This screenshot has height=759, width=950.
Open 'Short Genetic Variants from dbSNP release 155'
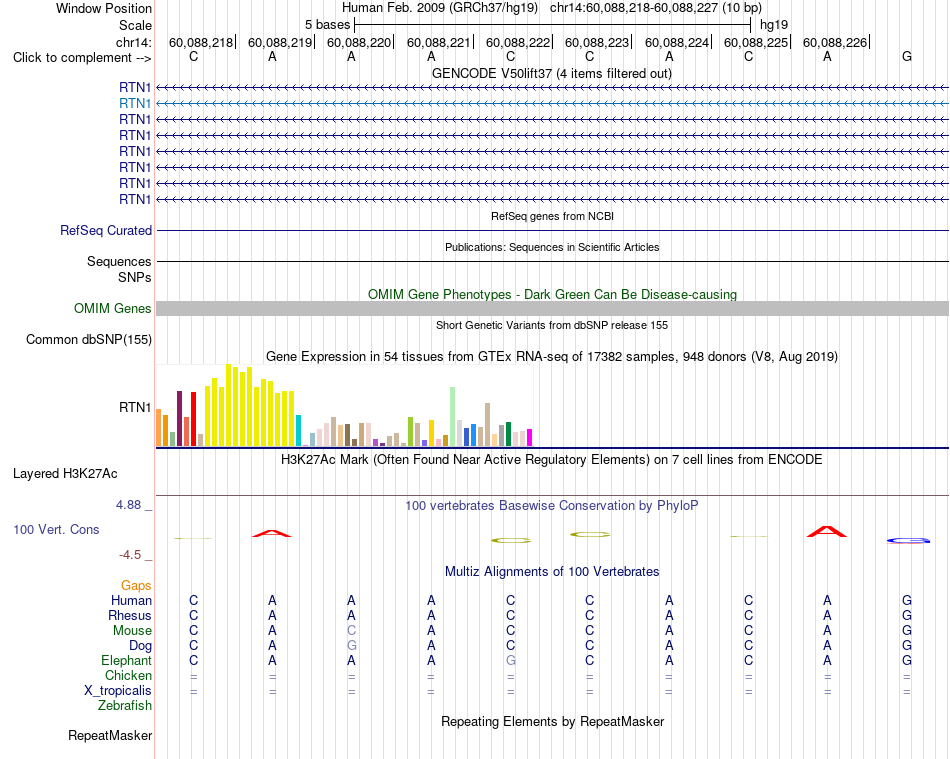[552, 325]
